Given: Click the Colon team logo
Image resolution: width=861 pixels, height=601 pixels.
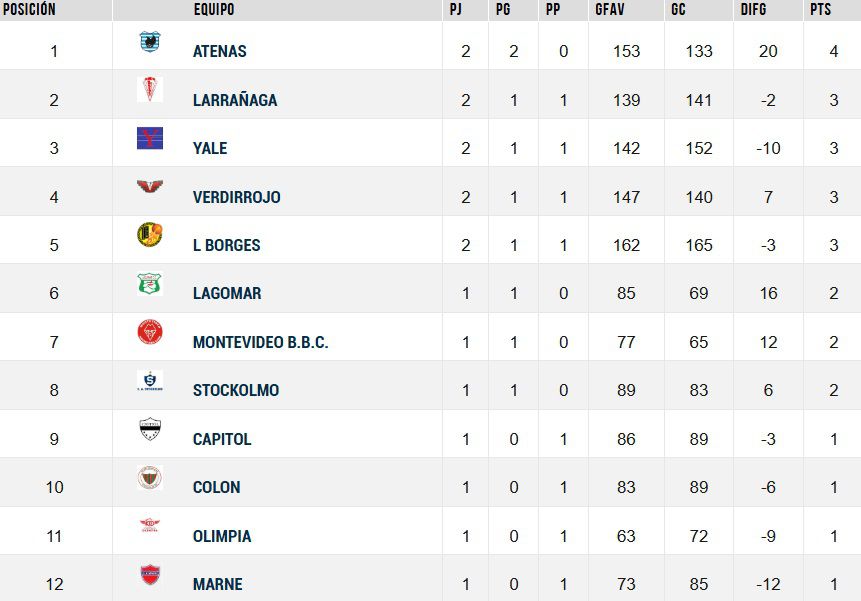Looking at the screenshot, I should click(x=149, y=479).
